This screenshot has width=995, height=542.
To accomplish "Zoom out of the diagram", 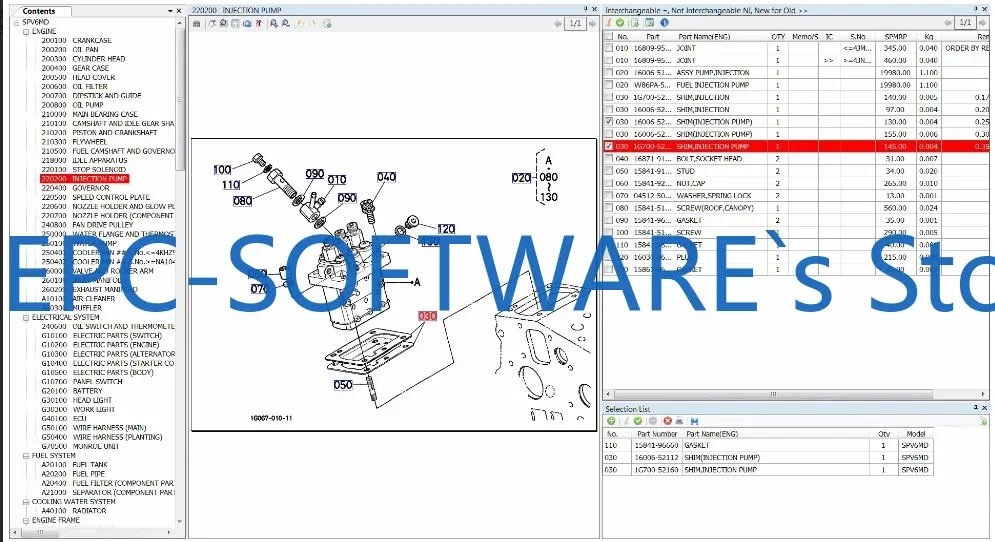I will 286,23.
